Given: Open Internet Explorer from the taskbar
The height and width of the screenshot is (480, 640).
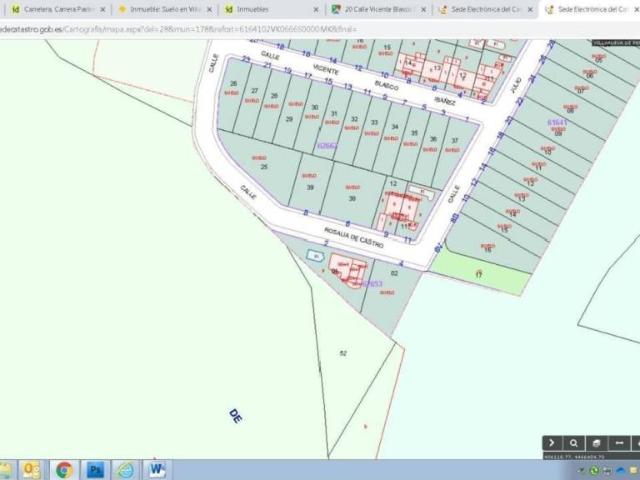Looking at the screenshot, I should coord(126,469).
